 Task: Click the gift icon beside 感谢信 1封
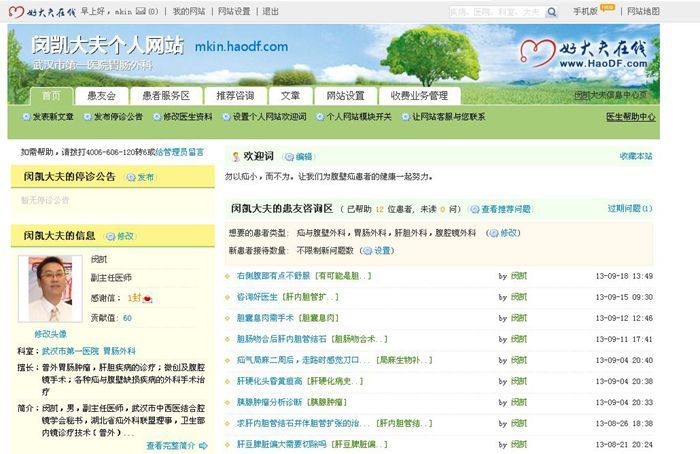tap(147, 299)
